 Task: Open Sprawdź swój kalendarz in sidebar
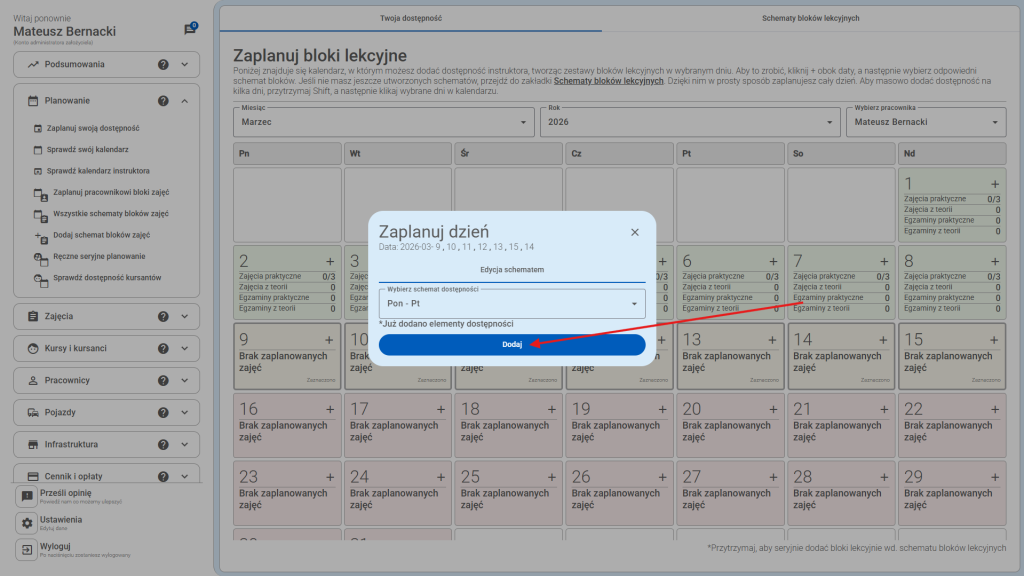[x=89, y=150]
